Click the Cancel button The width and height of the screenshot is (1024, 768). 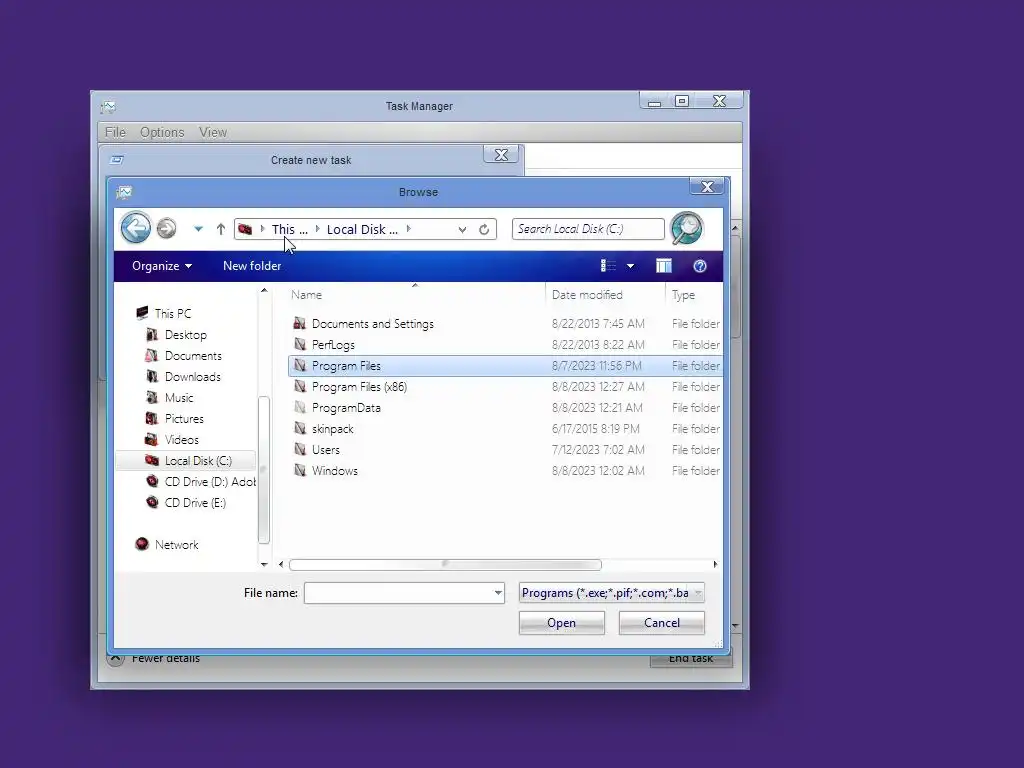662,623
